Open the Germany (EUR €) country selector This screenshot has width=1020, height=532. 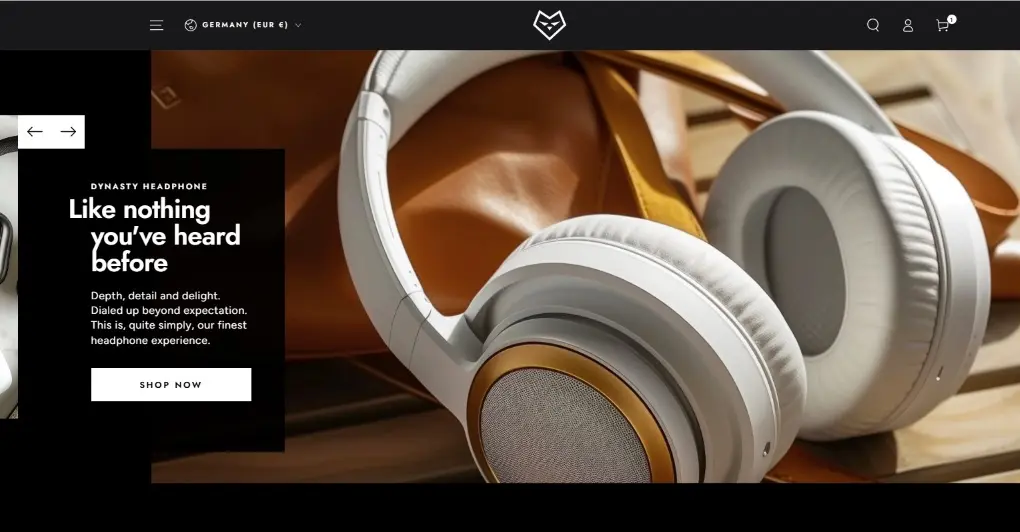coord(244,25)
